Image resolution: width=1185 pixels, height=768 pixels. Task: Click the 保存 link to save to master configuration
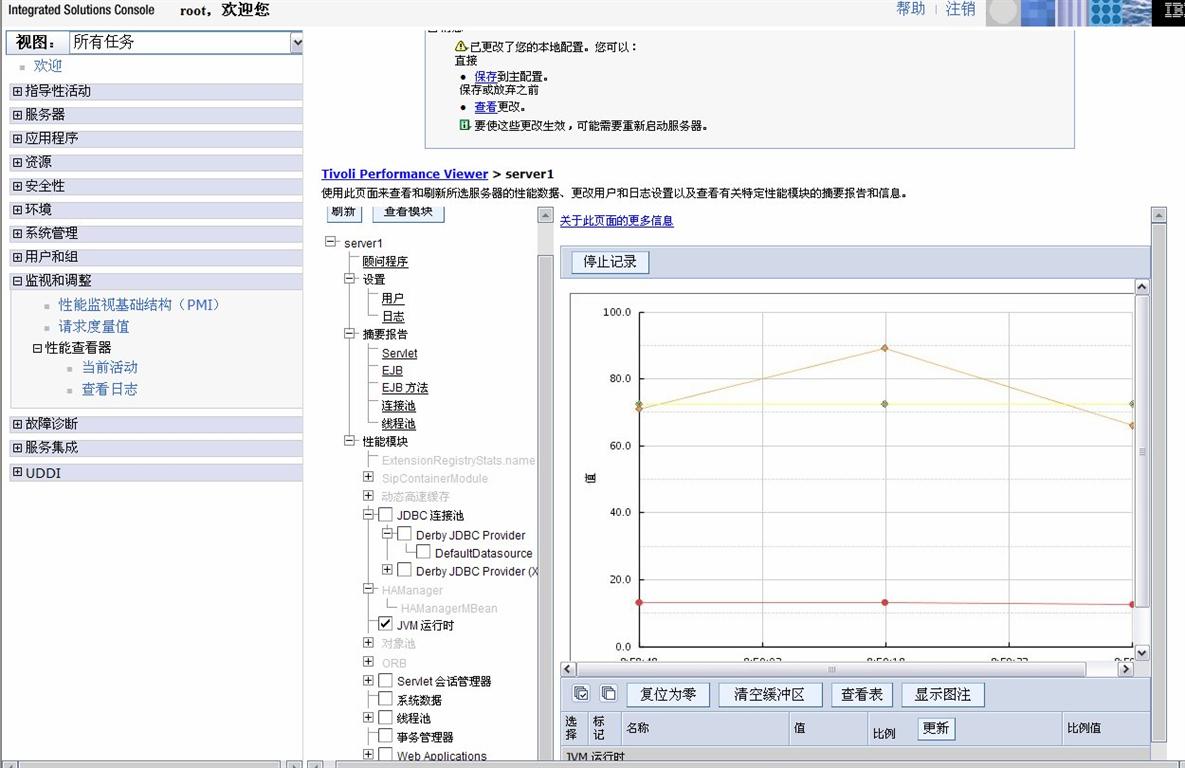click(x=485, y=76)
